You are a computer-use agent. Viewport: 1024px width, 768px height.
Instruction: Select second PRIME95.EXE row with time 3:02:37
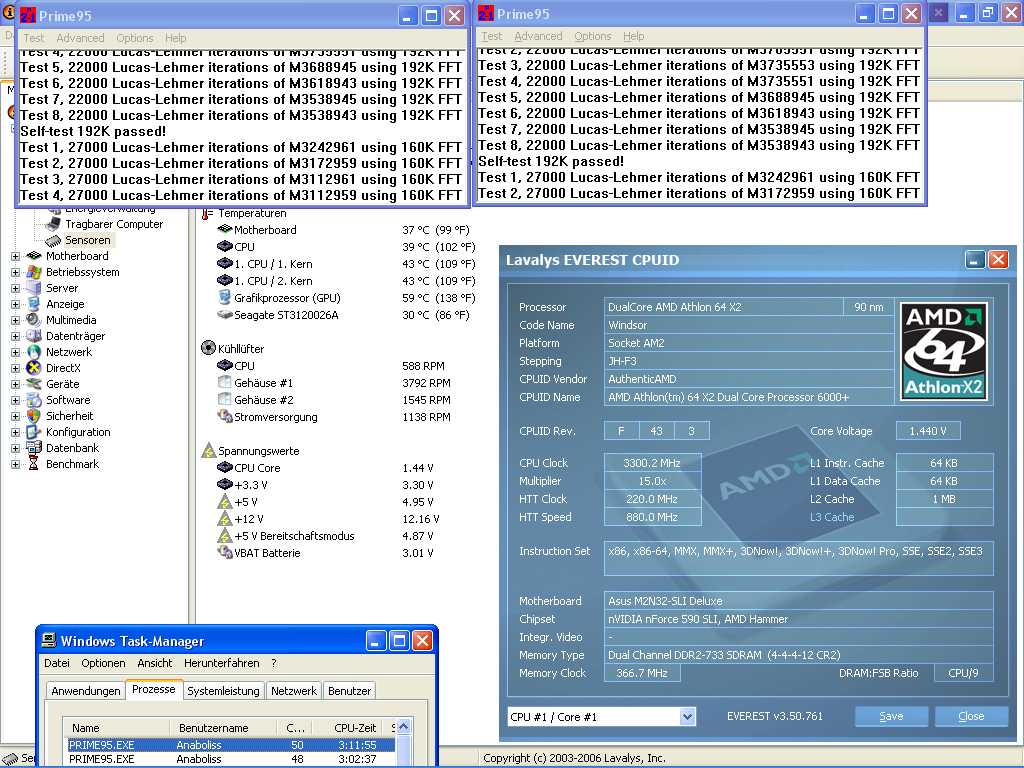(230, 760)
